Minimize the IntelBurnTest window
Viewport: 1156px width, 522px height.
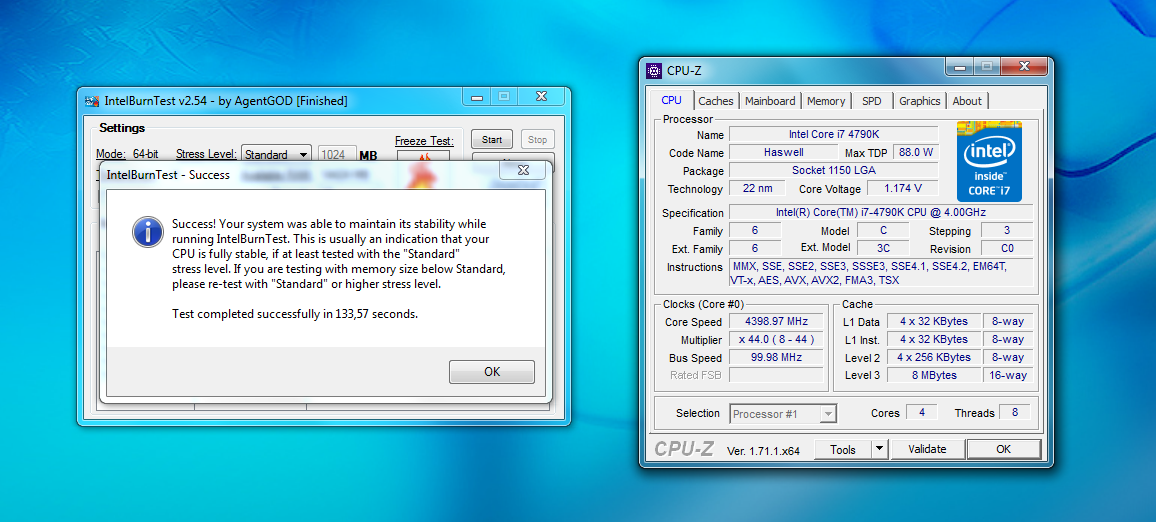click(476, 97)
